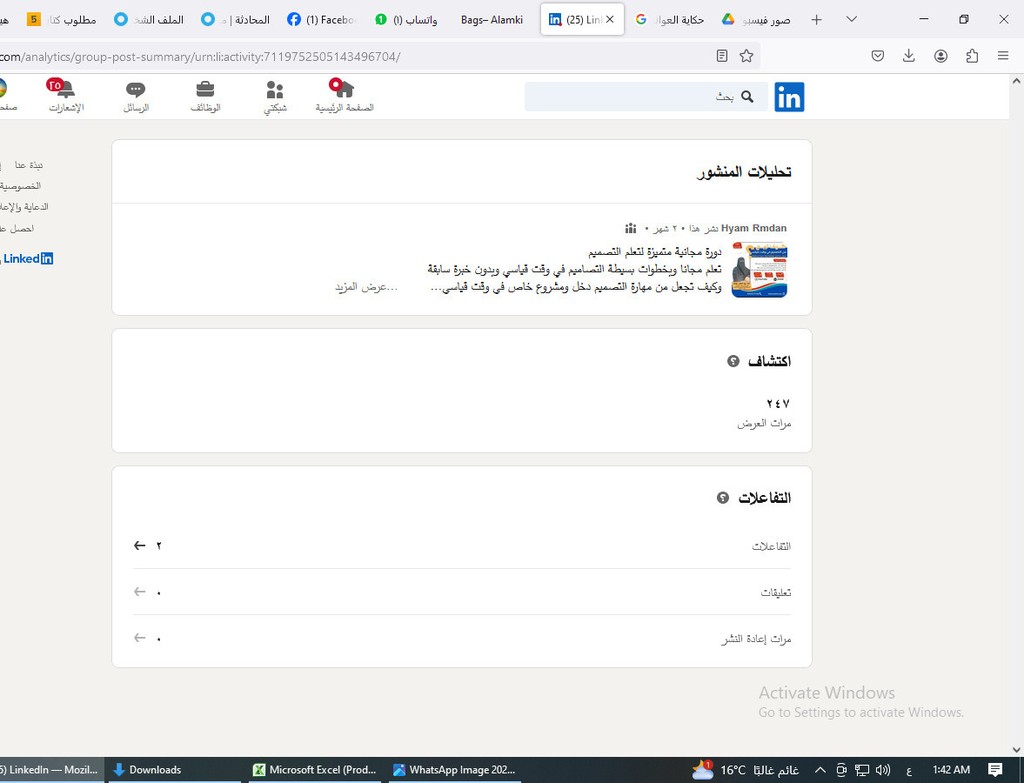Switch to the المحادثة tab

pos(235,20)
